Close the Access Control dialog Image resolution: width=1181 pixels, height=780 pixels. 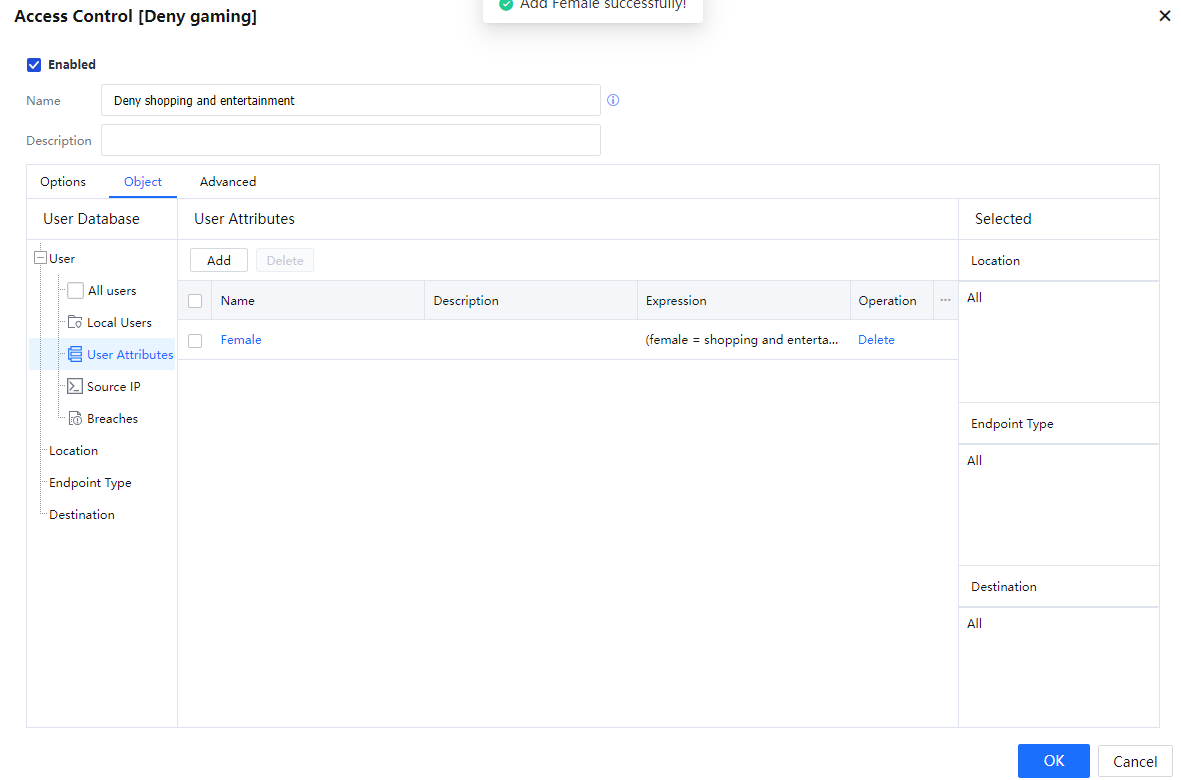[1164, 16]
